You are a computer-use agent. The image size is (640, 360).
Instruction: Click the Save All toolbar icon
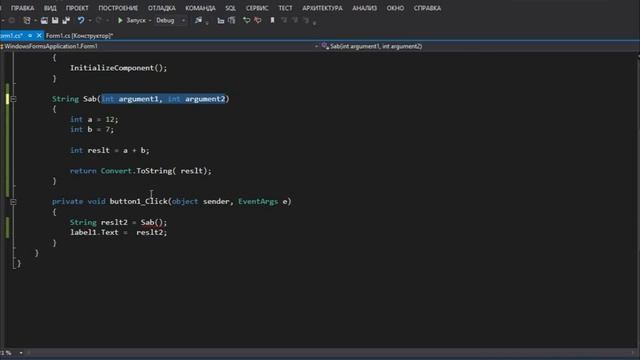(66, 20)
